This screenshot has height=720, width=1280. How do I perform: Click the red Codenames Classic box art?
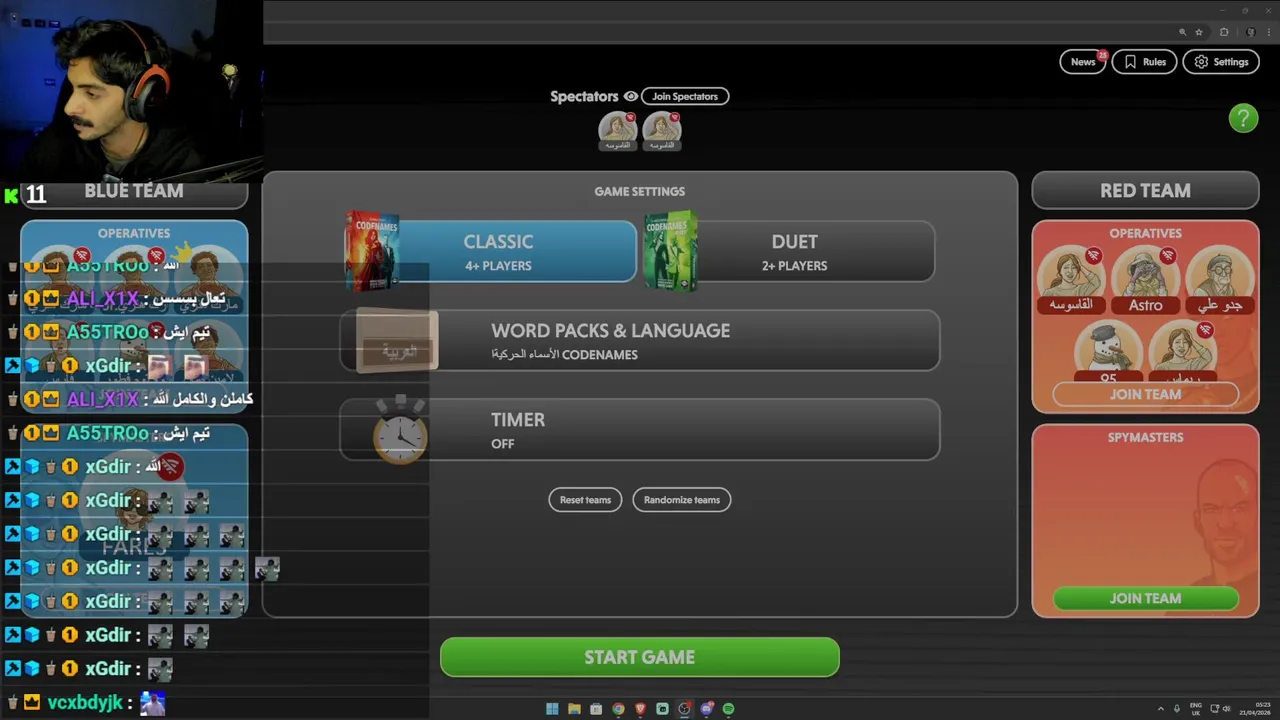(x=372, y=251)
